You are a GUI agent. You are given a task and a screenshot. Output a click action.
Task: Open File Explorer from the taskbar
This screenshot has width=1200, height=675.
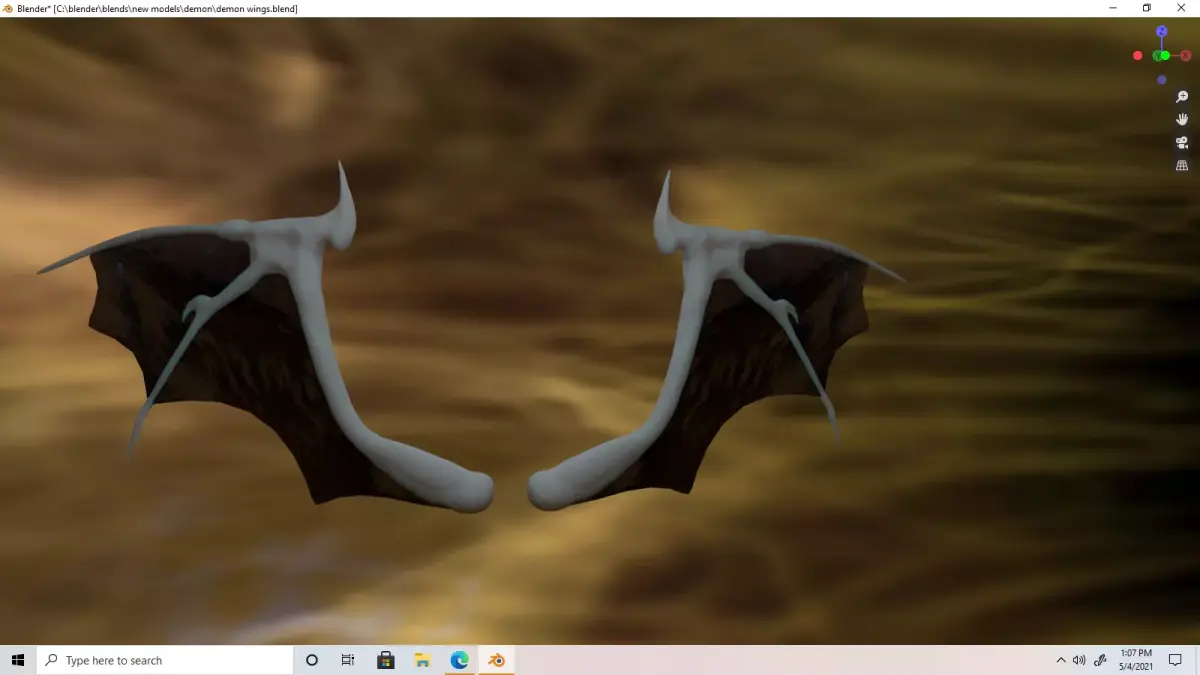(422, 660)
